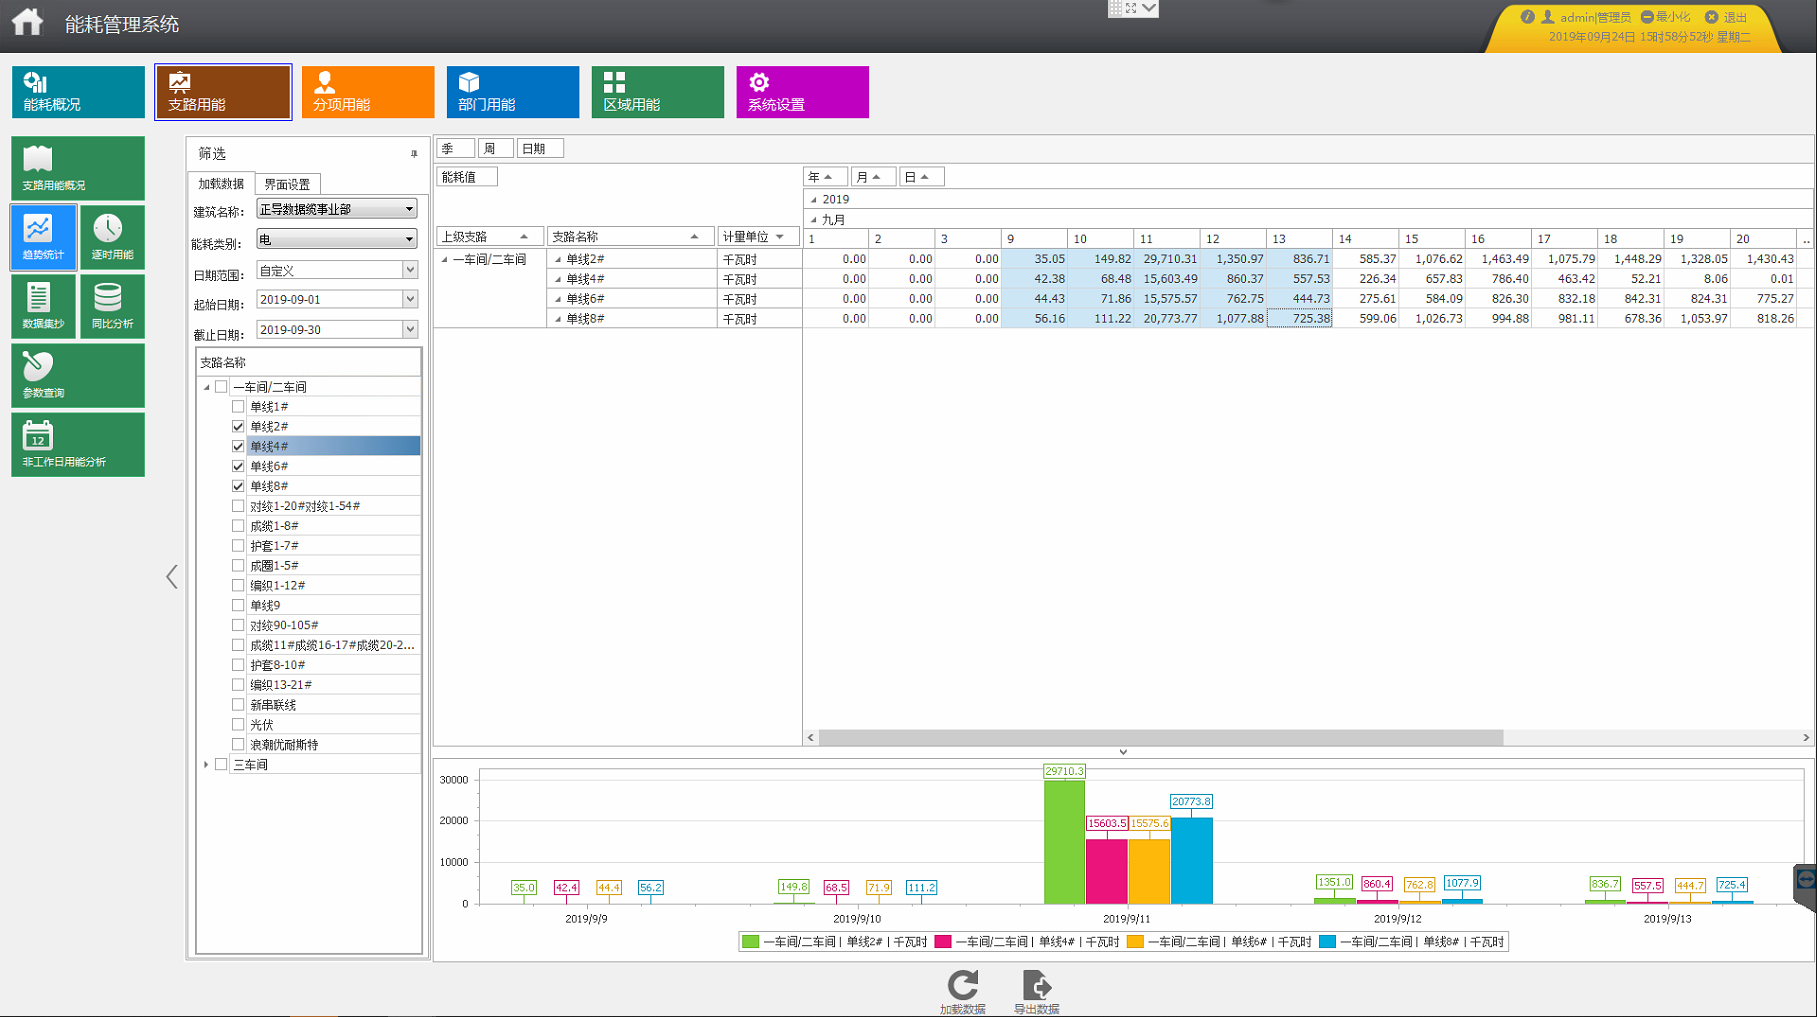This screenshot has height=1017, width=1817.
Task: Click green 单线2# legend swatch
Action: pos(749,942)
